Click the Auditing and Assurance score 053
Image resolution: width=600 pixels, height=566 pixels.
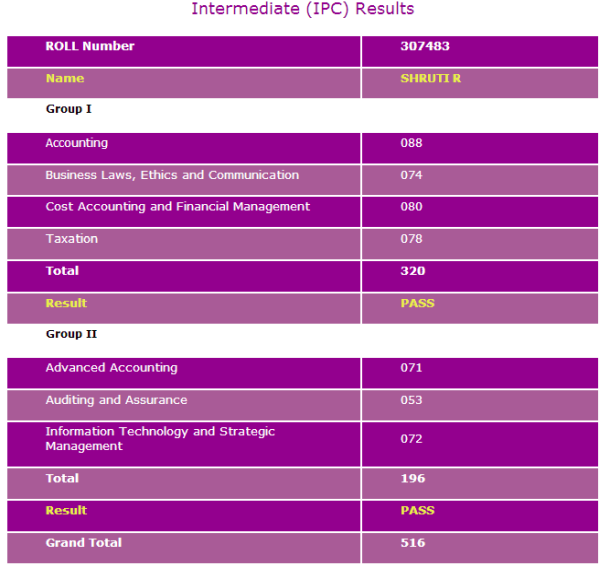[x=411, y=401]
